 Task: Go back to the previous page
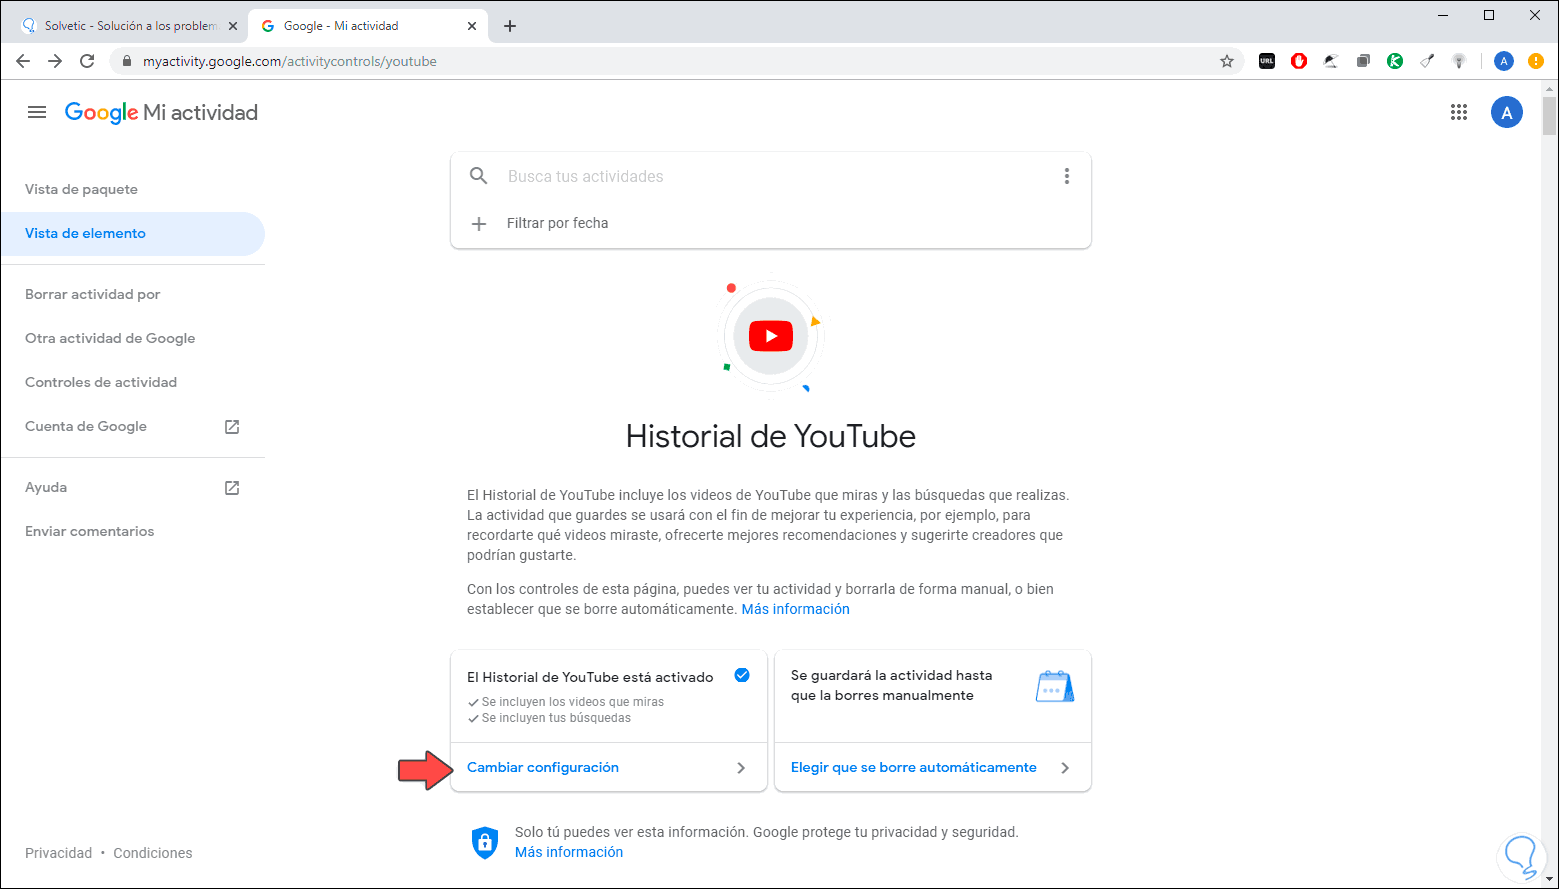[23, 61]
